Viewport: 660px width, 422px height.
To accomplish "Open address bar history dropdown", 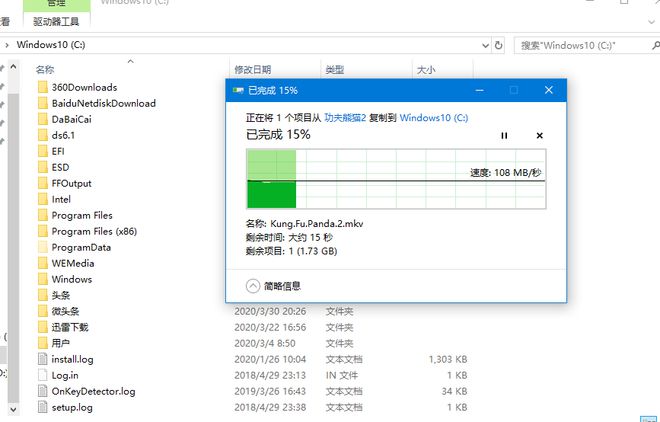I will [485, 45].
